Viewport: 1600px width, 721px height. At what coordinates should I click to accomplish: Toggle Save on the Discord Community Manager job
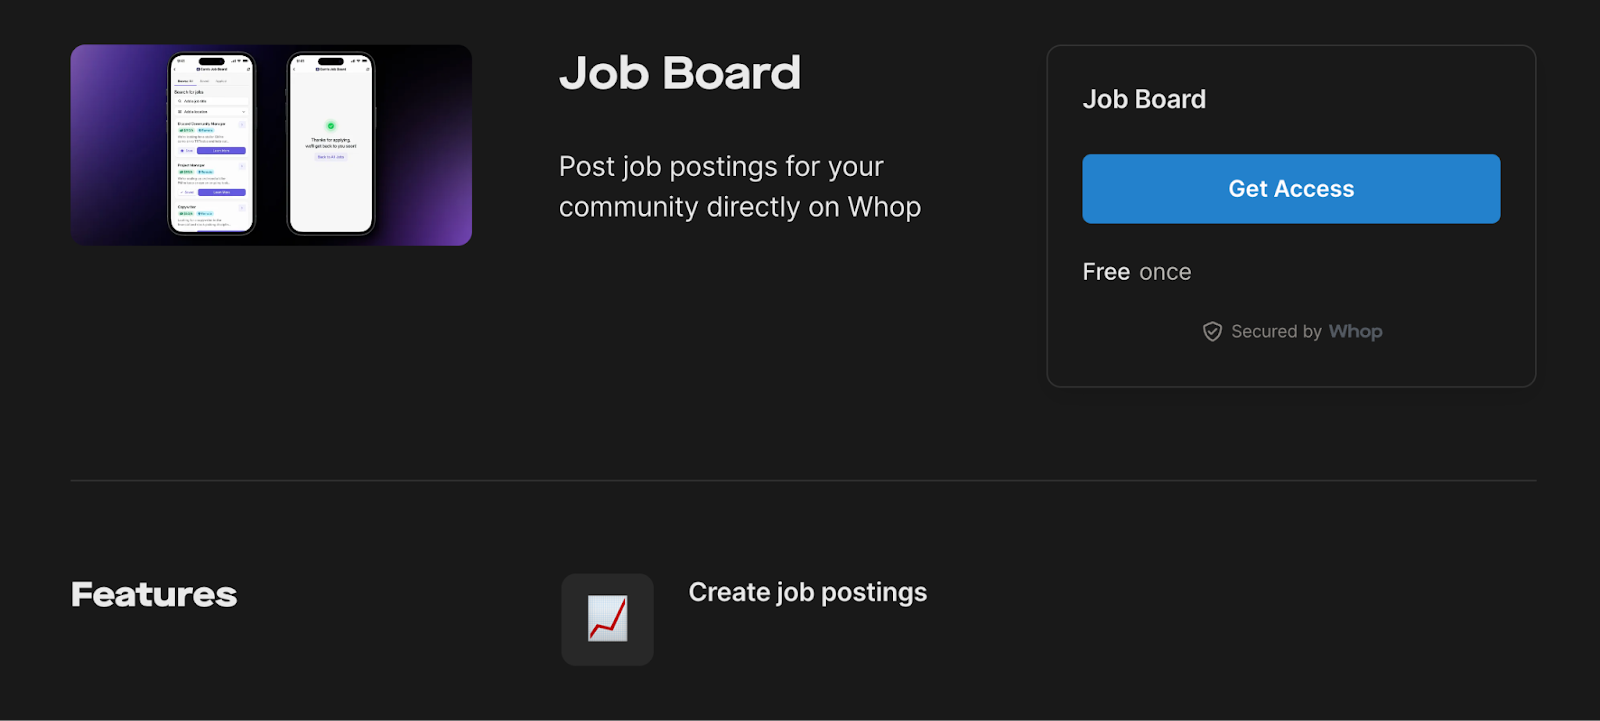(x=186, y=151)
